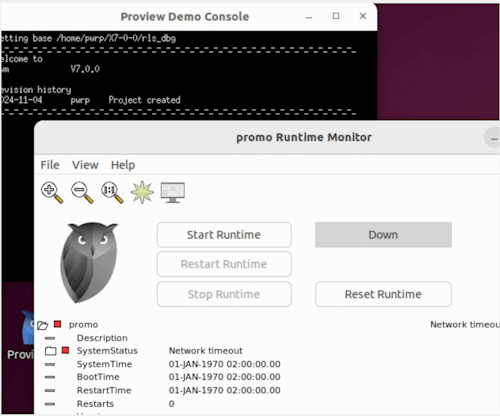Click the green star toolbar icon
The height and width of the screenshot is (416, 500).
tap(142, 192)
